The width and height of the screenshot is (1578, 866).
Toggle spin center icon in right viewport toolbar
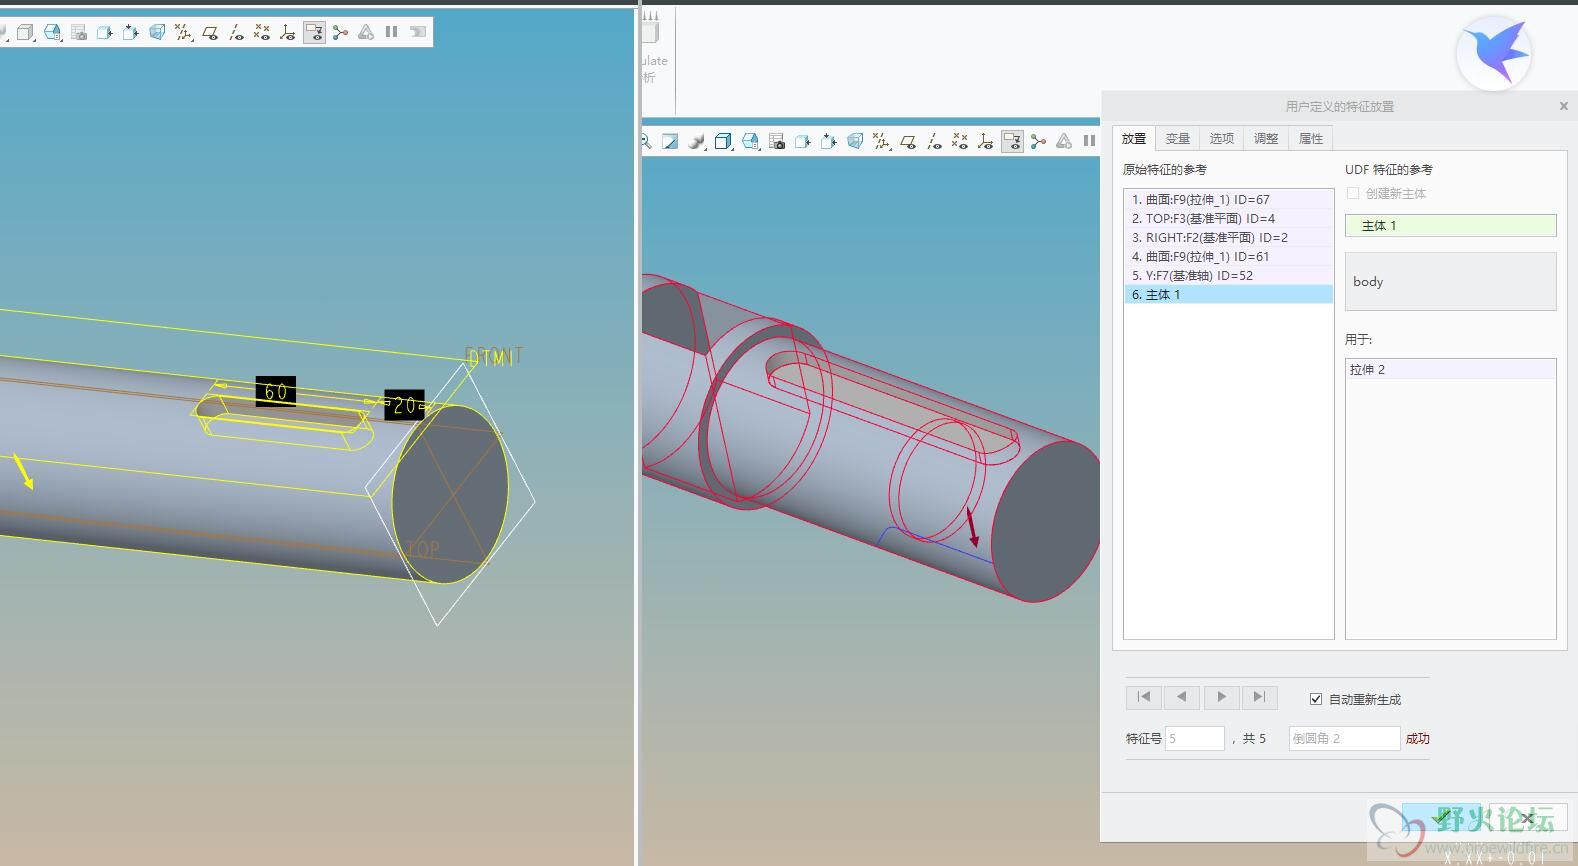click(x=1038, y=142)
